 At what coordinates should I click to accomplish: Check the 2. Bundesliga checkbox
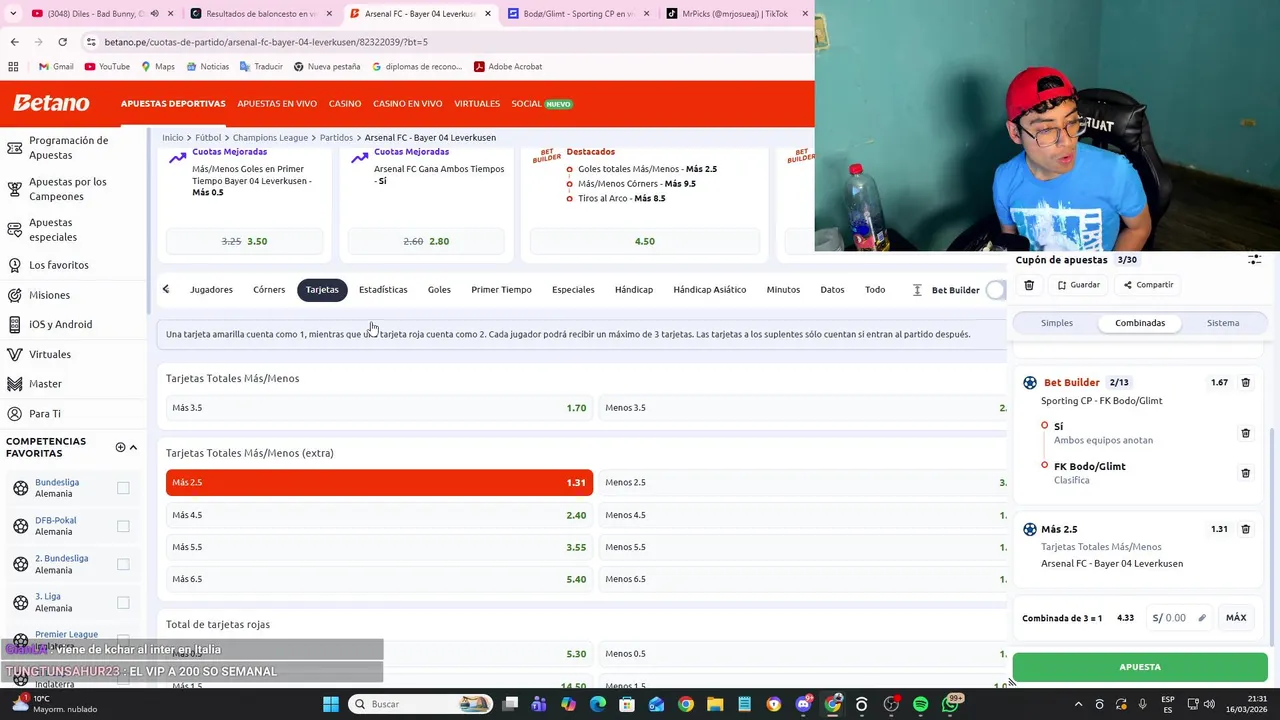pos(123,564)
